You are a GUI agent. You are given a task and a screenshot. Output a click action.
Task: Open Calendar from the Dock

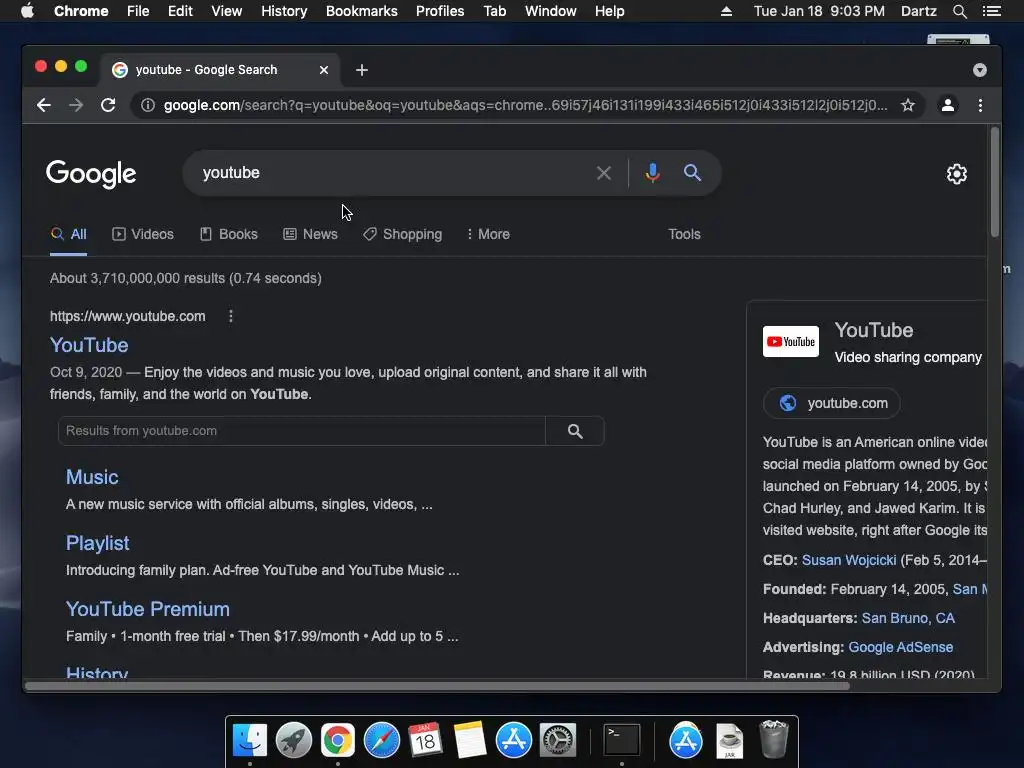click(425, 741)
